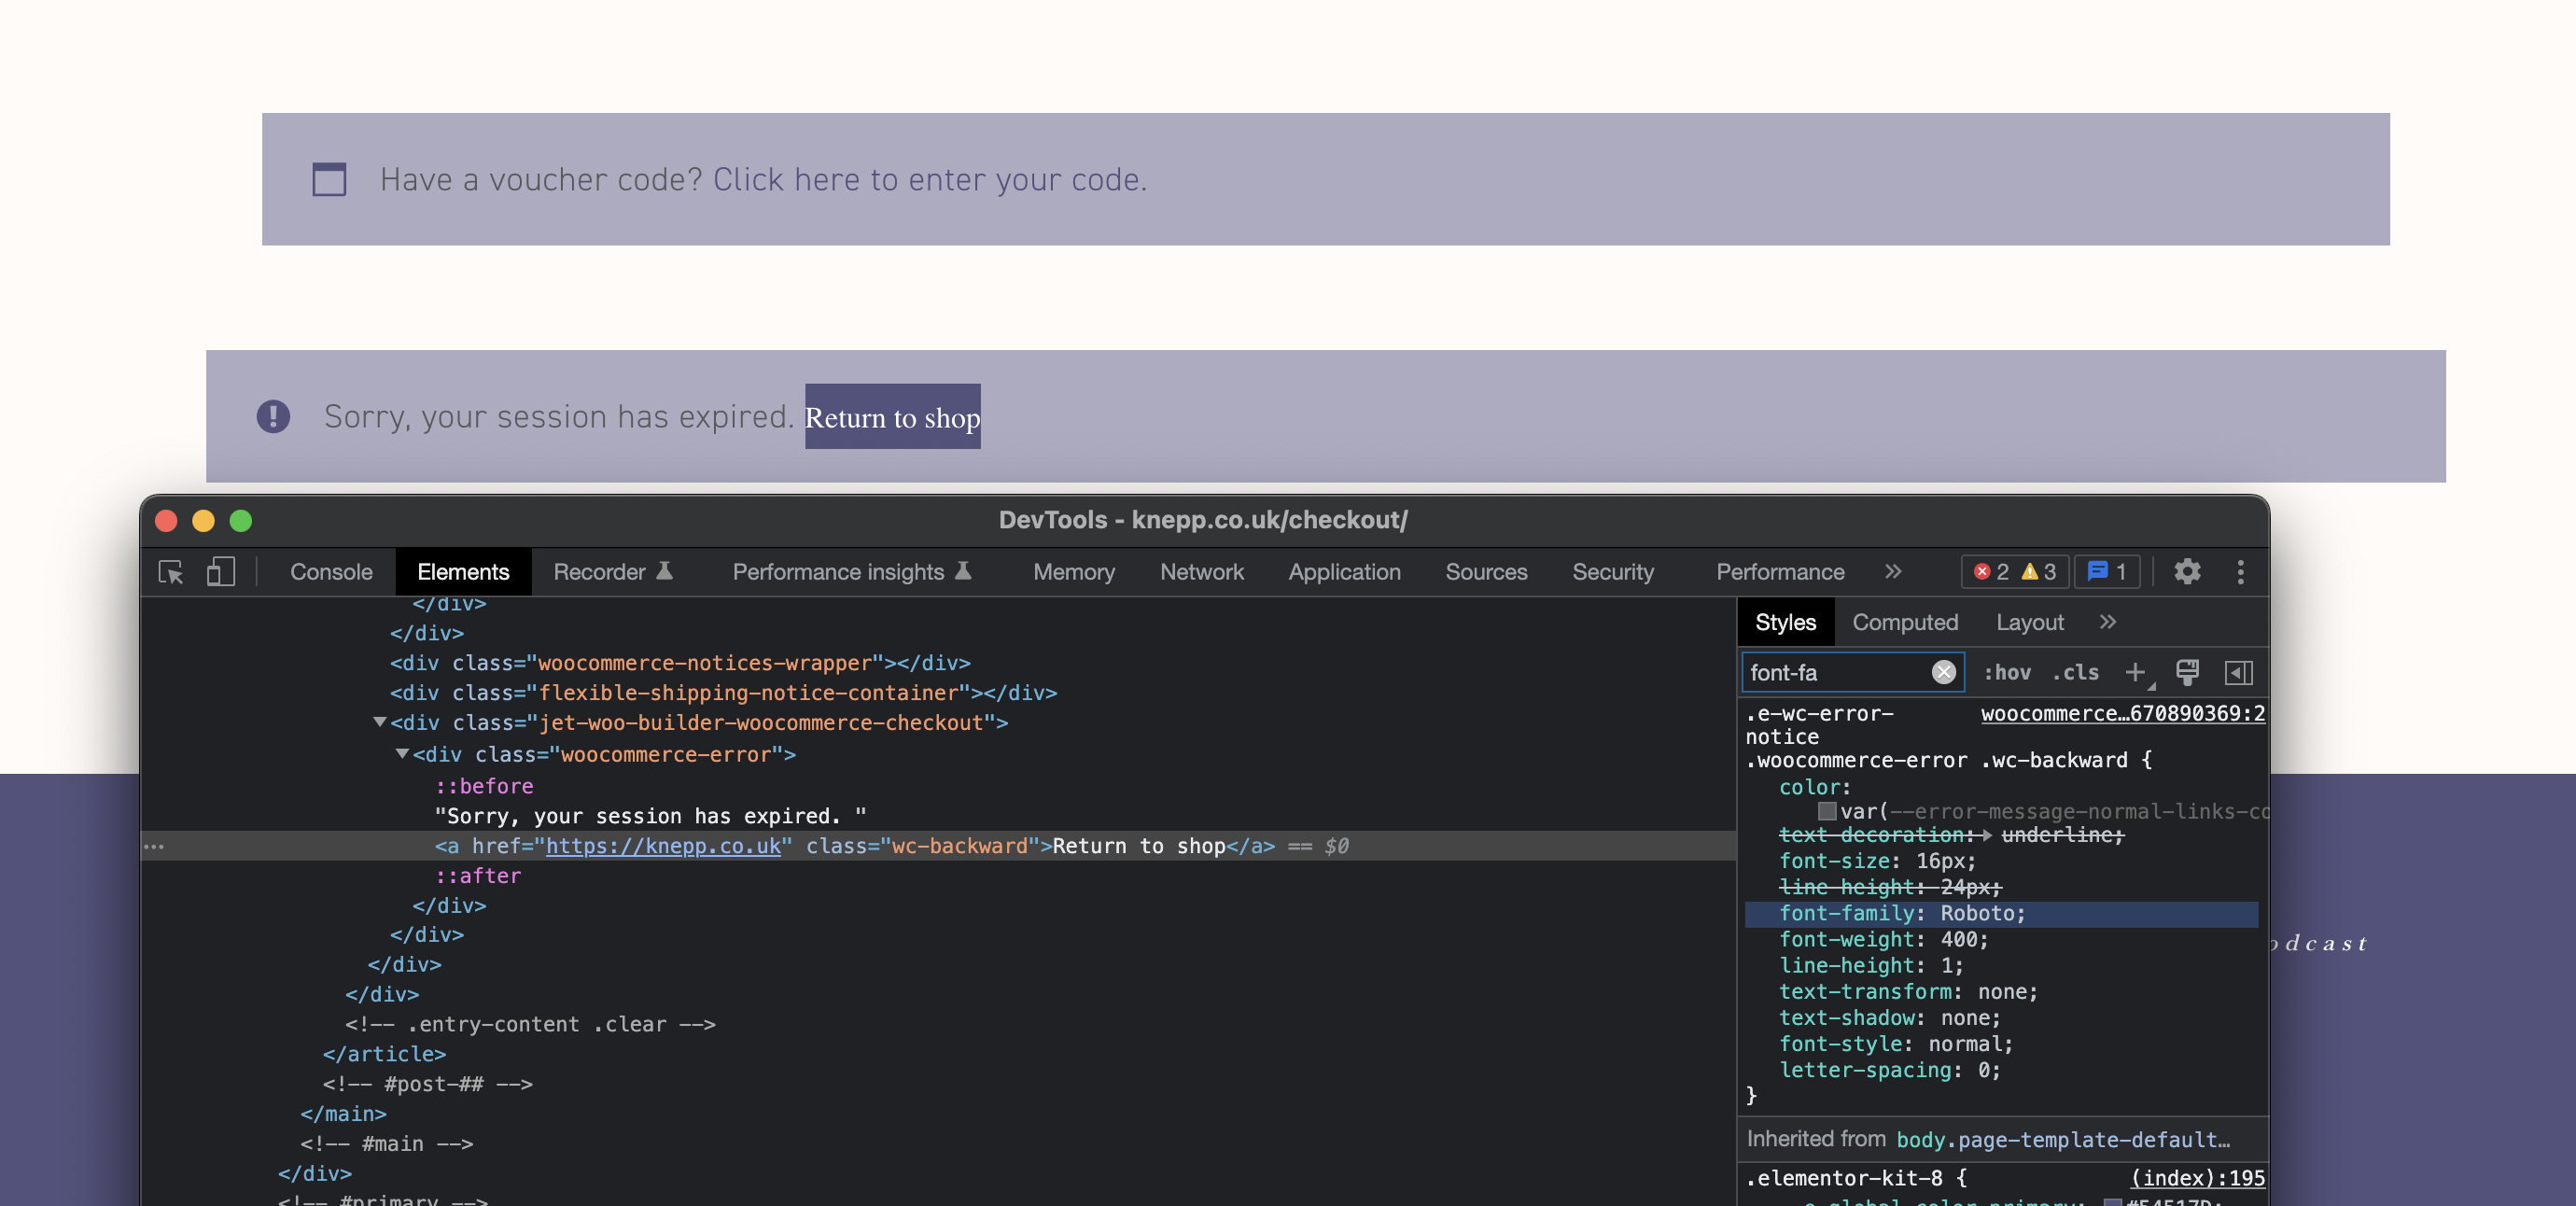The image size is (2576, 1206).
Task: Open the Computed styles tab
Action: (x=1904, y=621)
